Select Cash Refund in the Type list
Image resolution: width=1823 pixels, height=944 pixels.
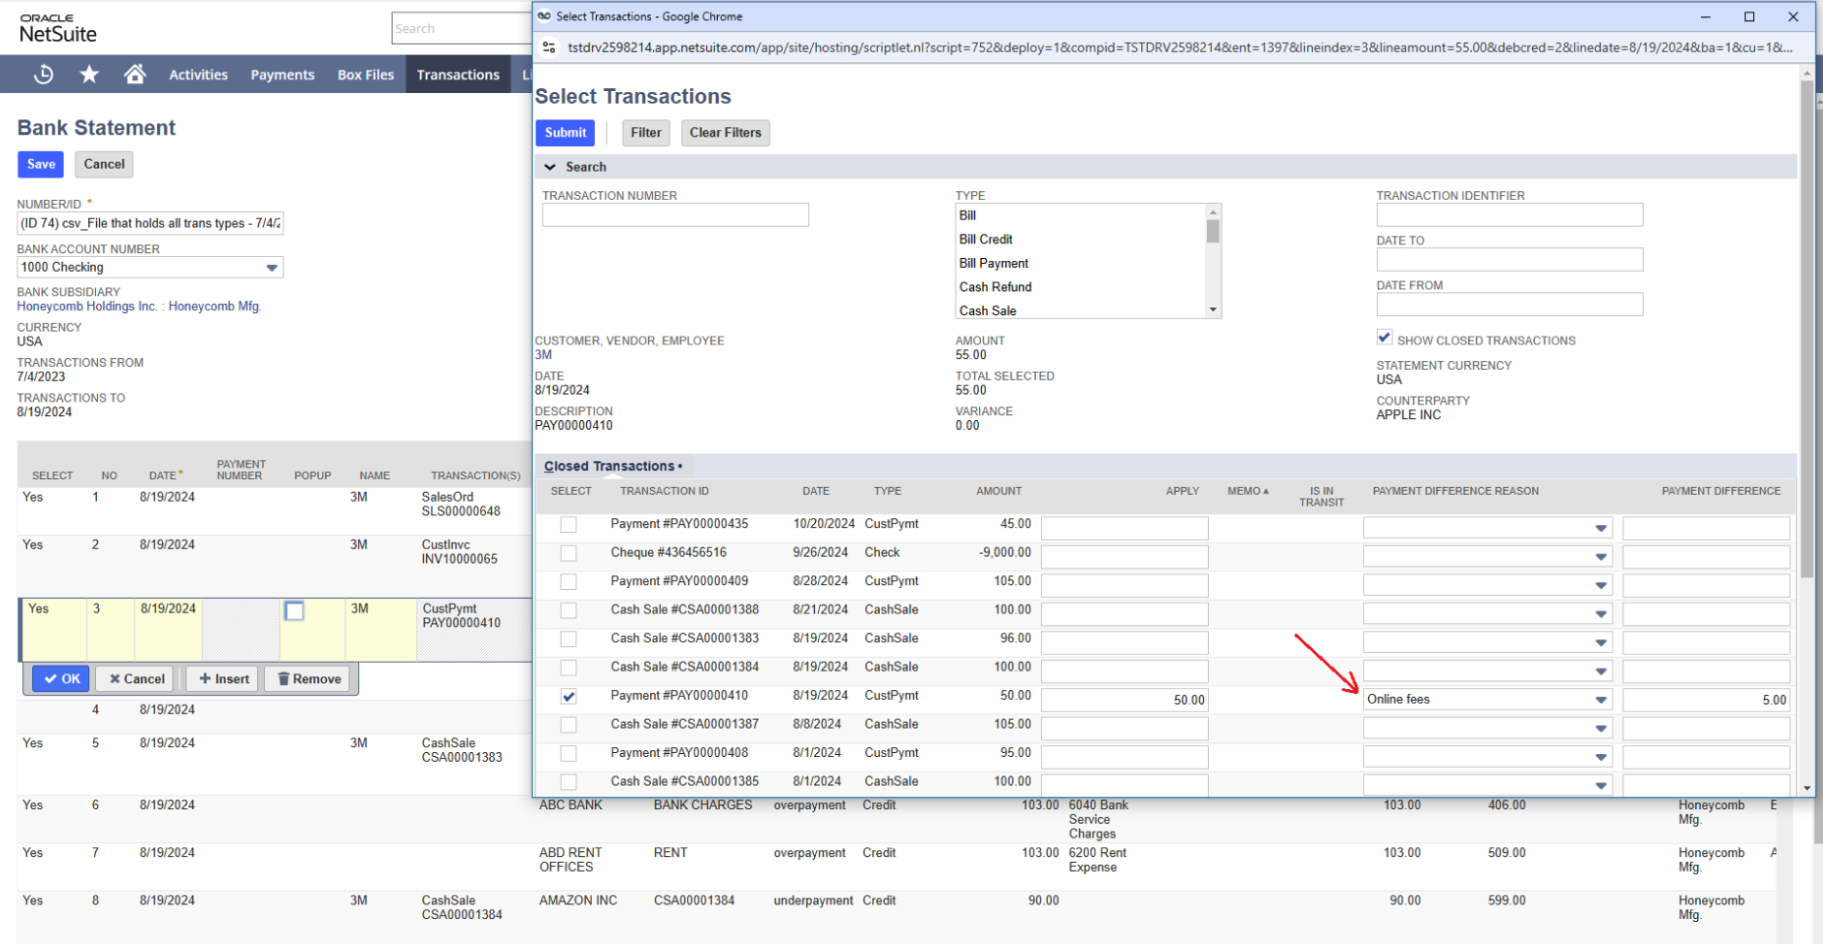996,287
